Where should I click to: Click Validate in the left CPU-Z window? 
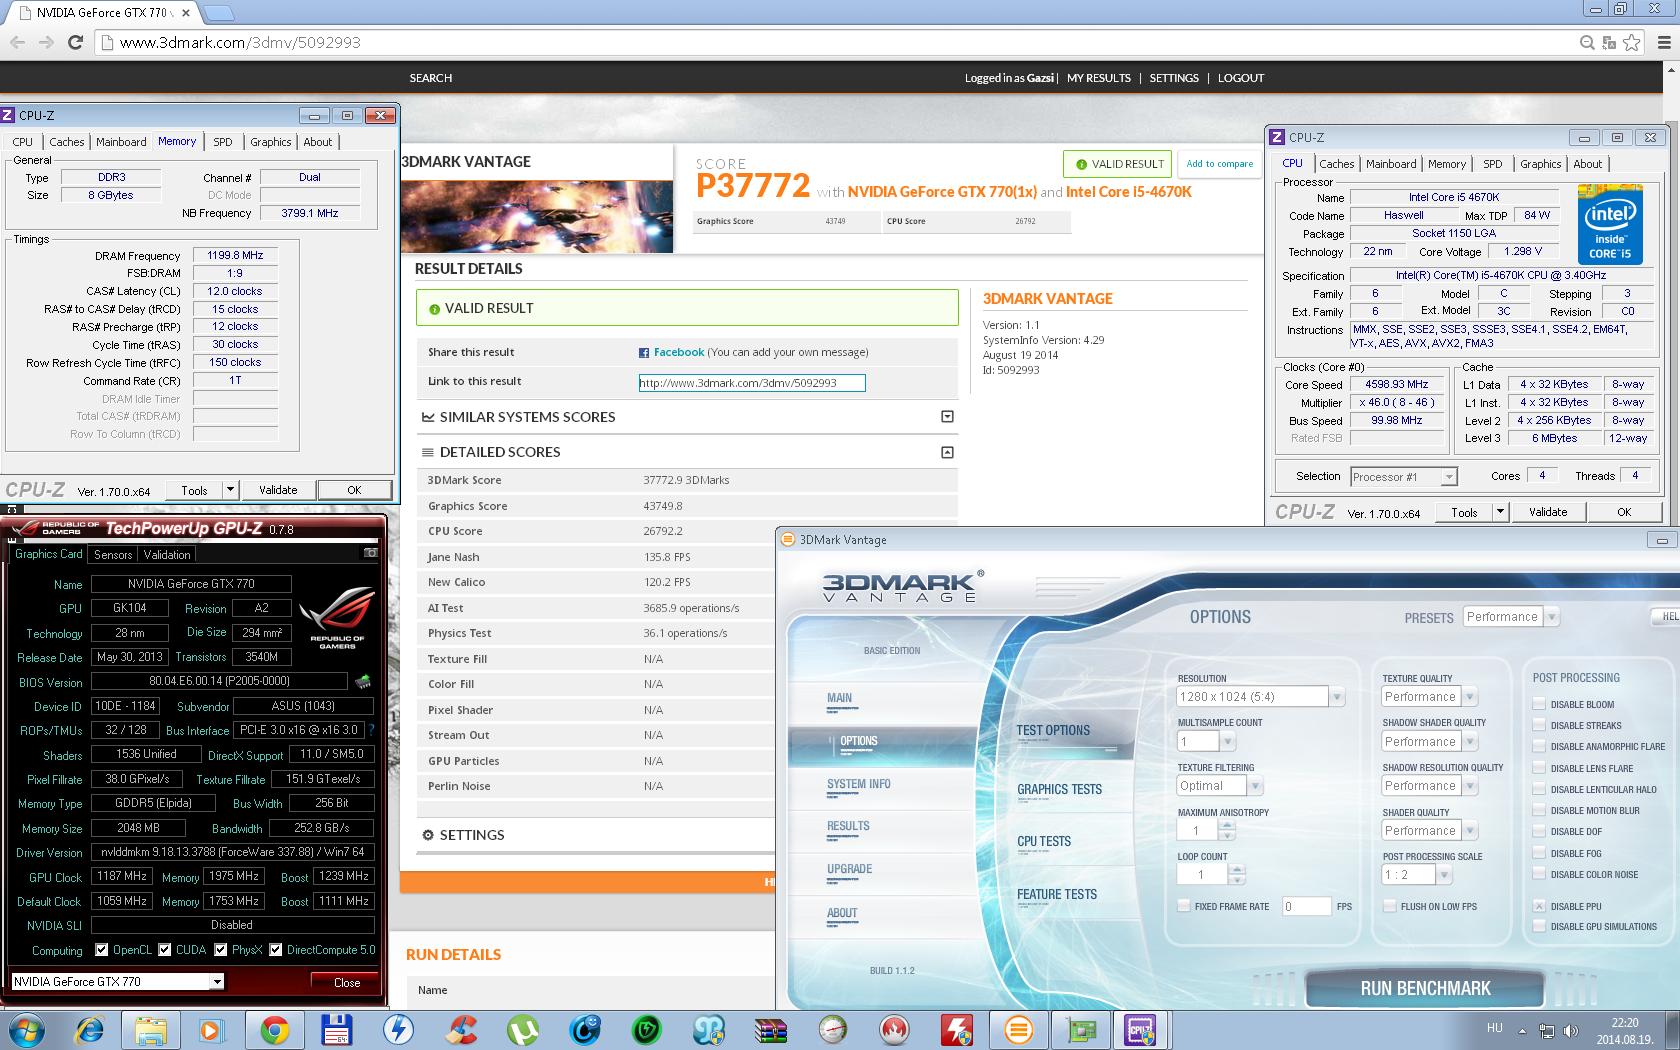278,490
